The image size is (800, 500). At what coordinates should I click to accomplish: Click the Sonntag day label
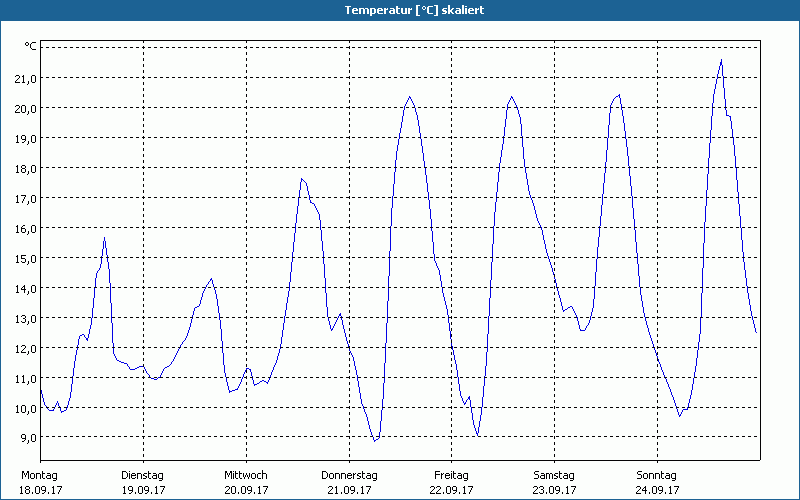(x=657, y=475)
